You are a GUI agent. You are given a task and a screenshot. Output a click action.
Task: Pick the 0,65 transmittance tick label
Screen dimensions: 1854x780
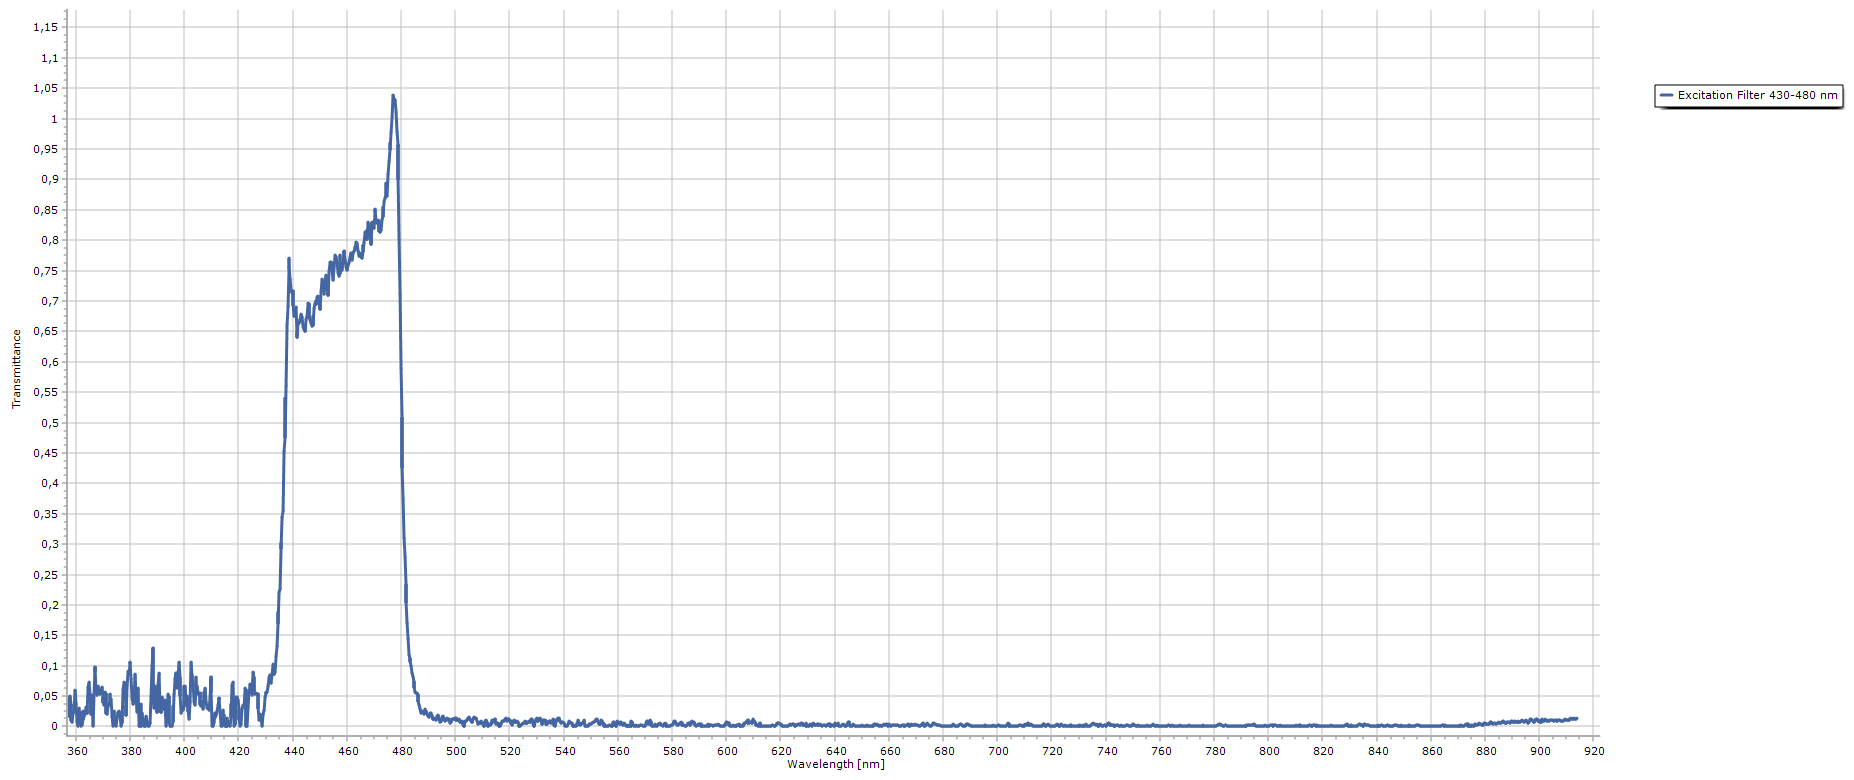46,331
